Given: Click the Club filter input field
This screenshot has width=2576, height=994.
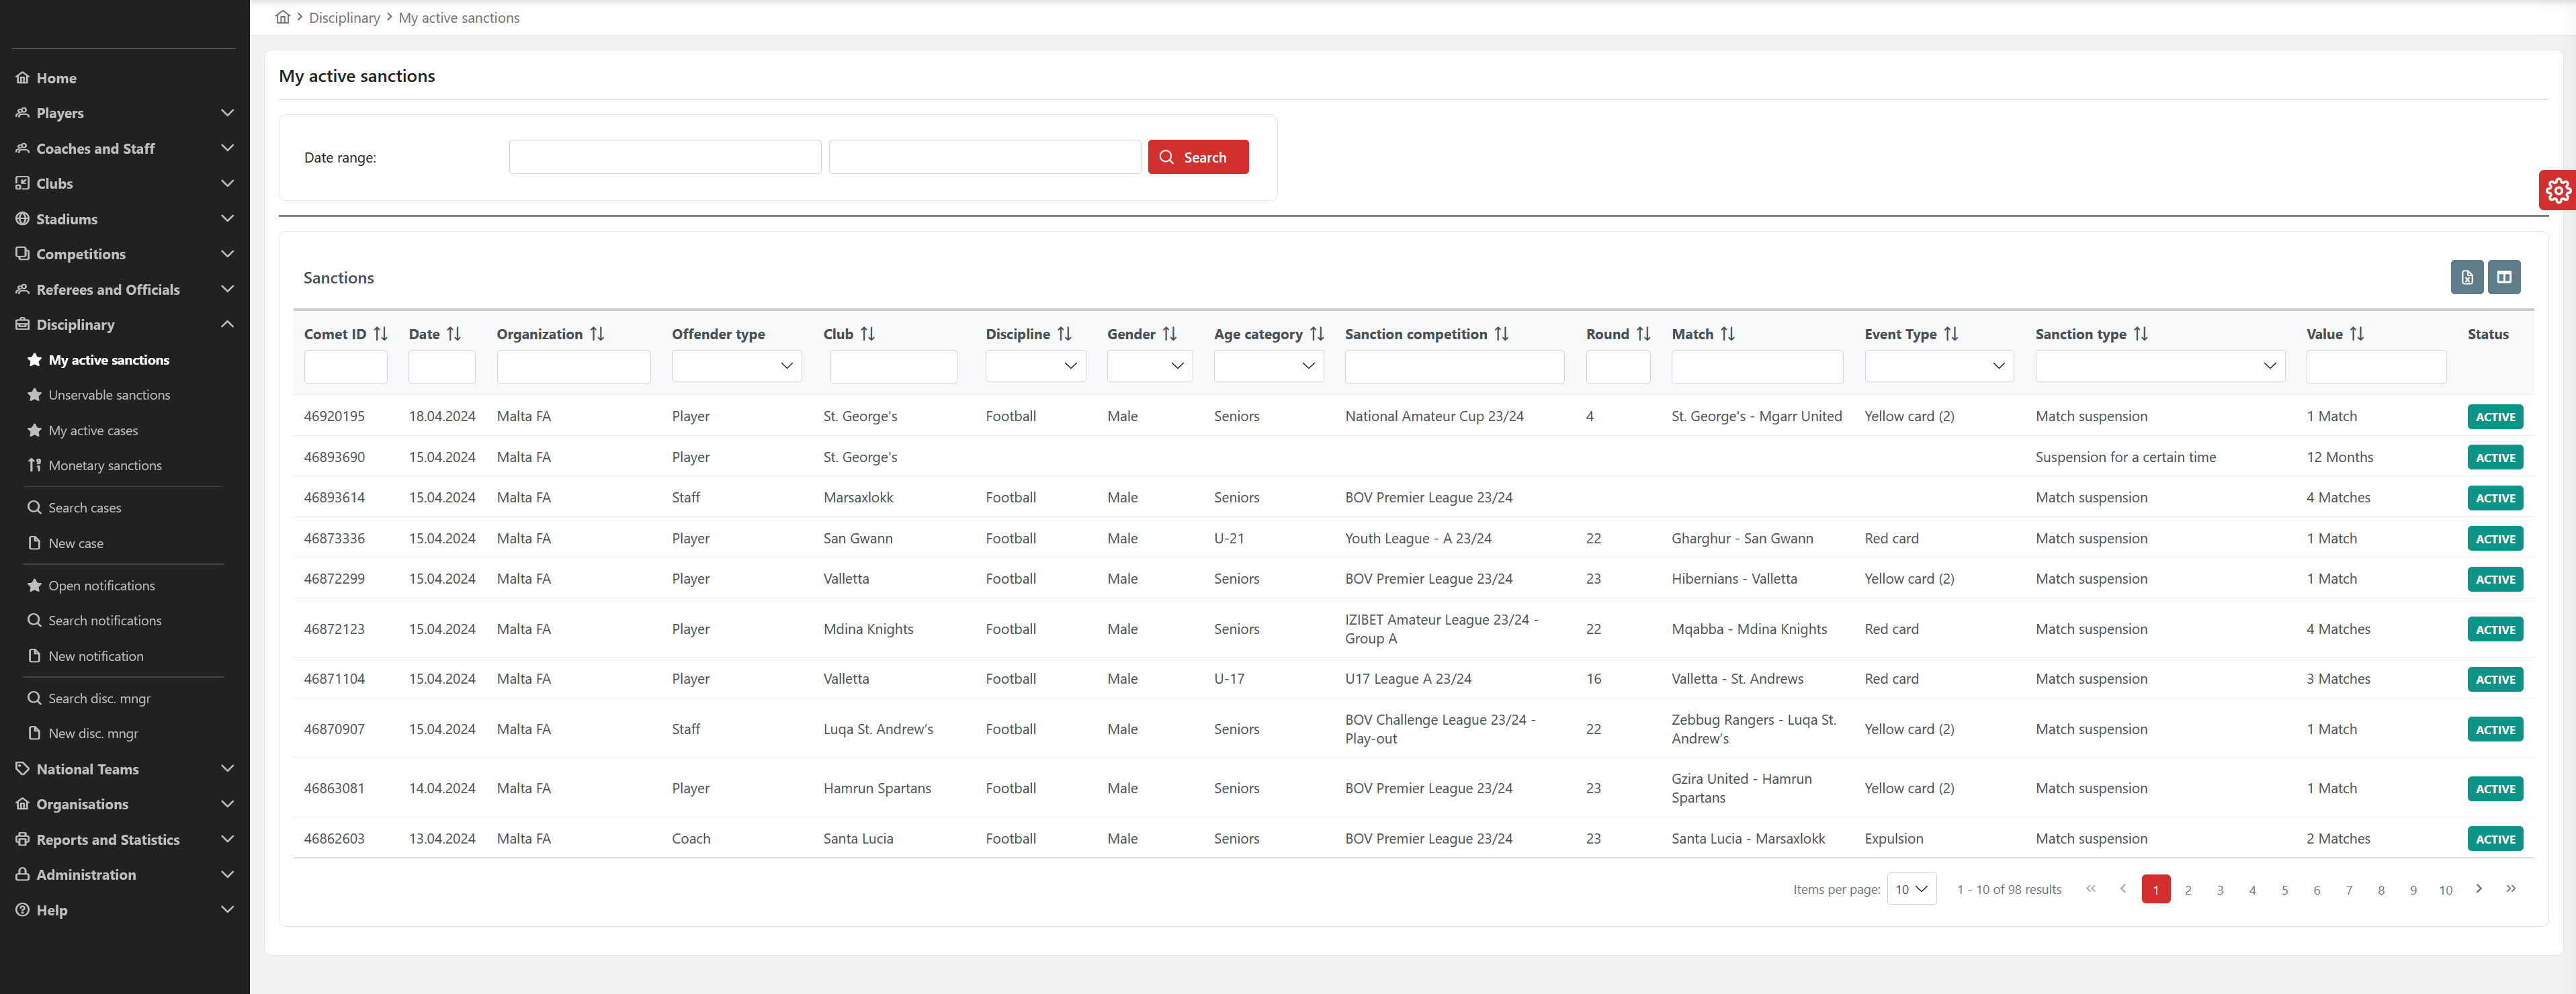Looking at the screenshot, I should click(x=892, y=366).
